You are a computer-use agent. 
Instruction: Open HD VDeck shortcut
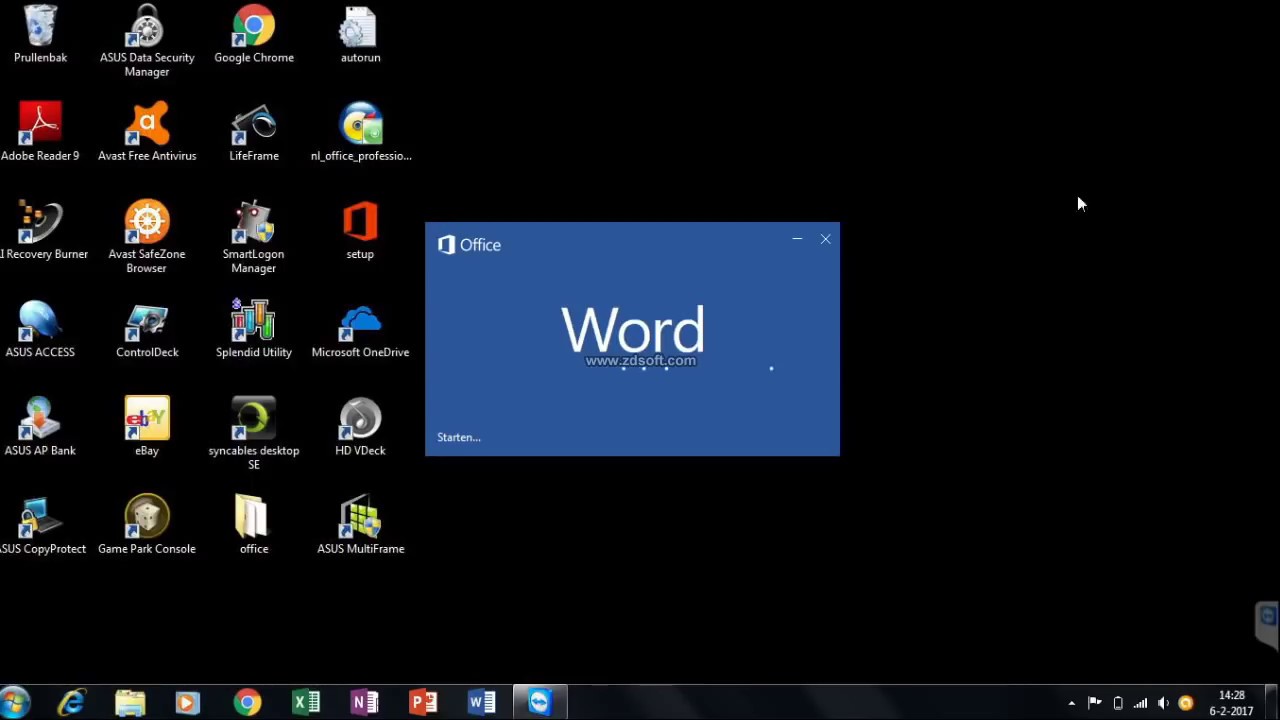(x=360, y=427)
